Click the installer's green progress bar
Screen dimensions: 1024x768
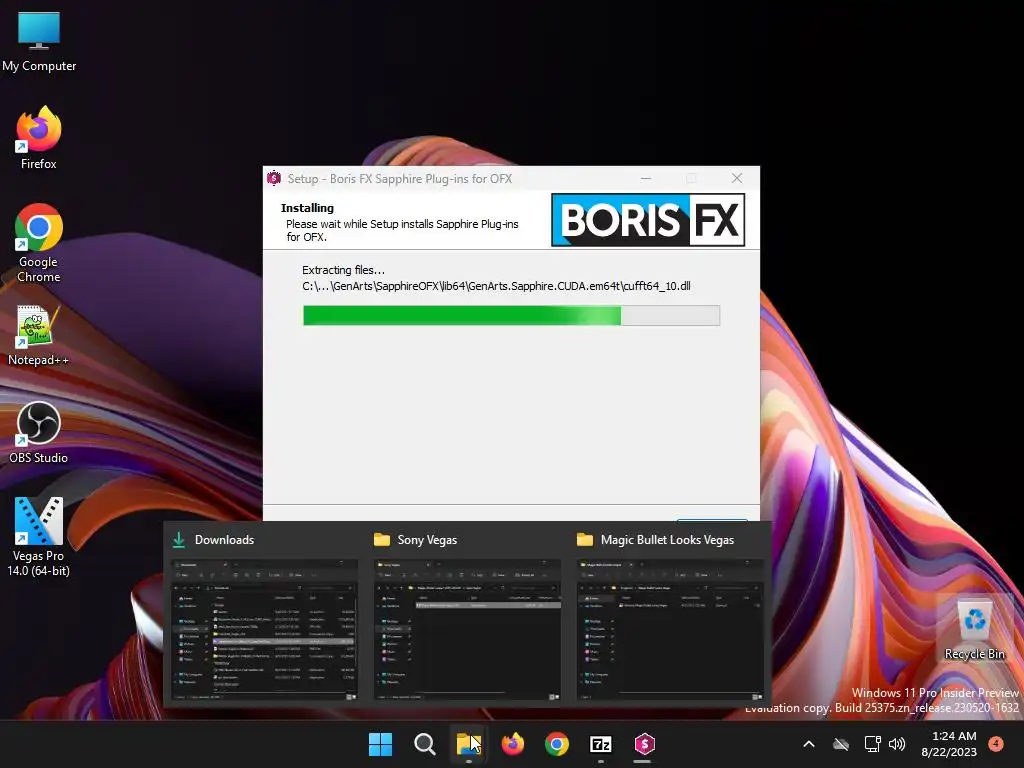[511, 315]
